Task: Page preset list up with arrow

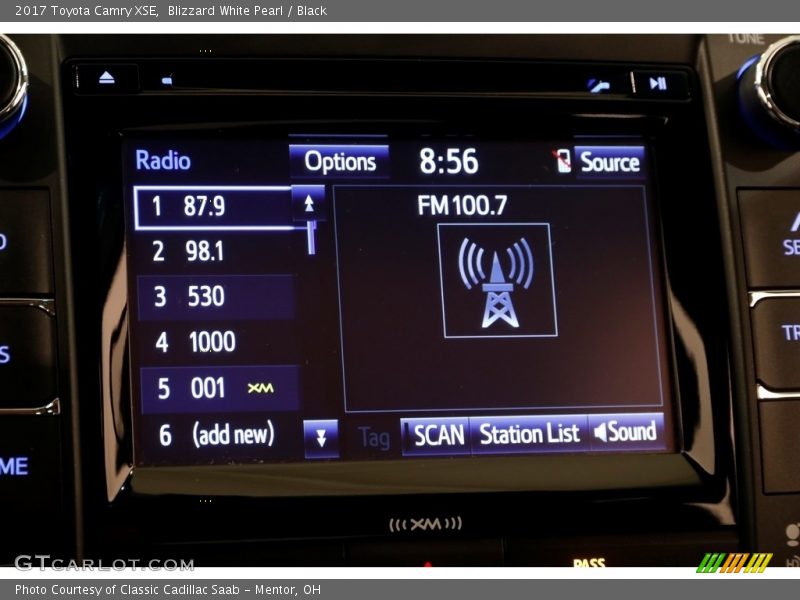Action: tap(309, 204)
